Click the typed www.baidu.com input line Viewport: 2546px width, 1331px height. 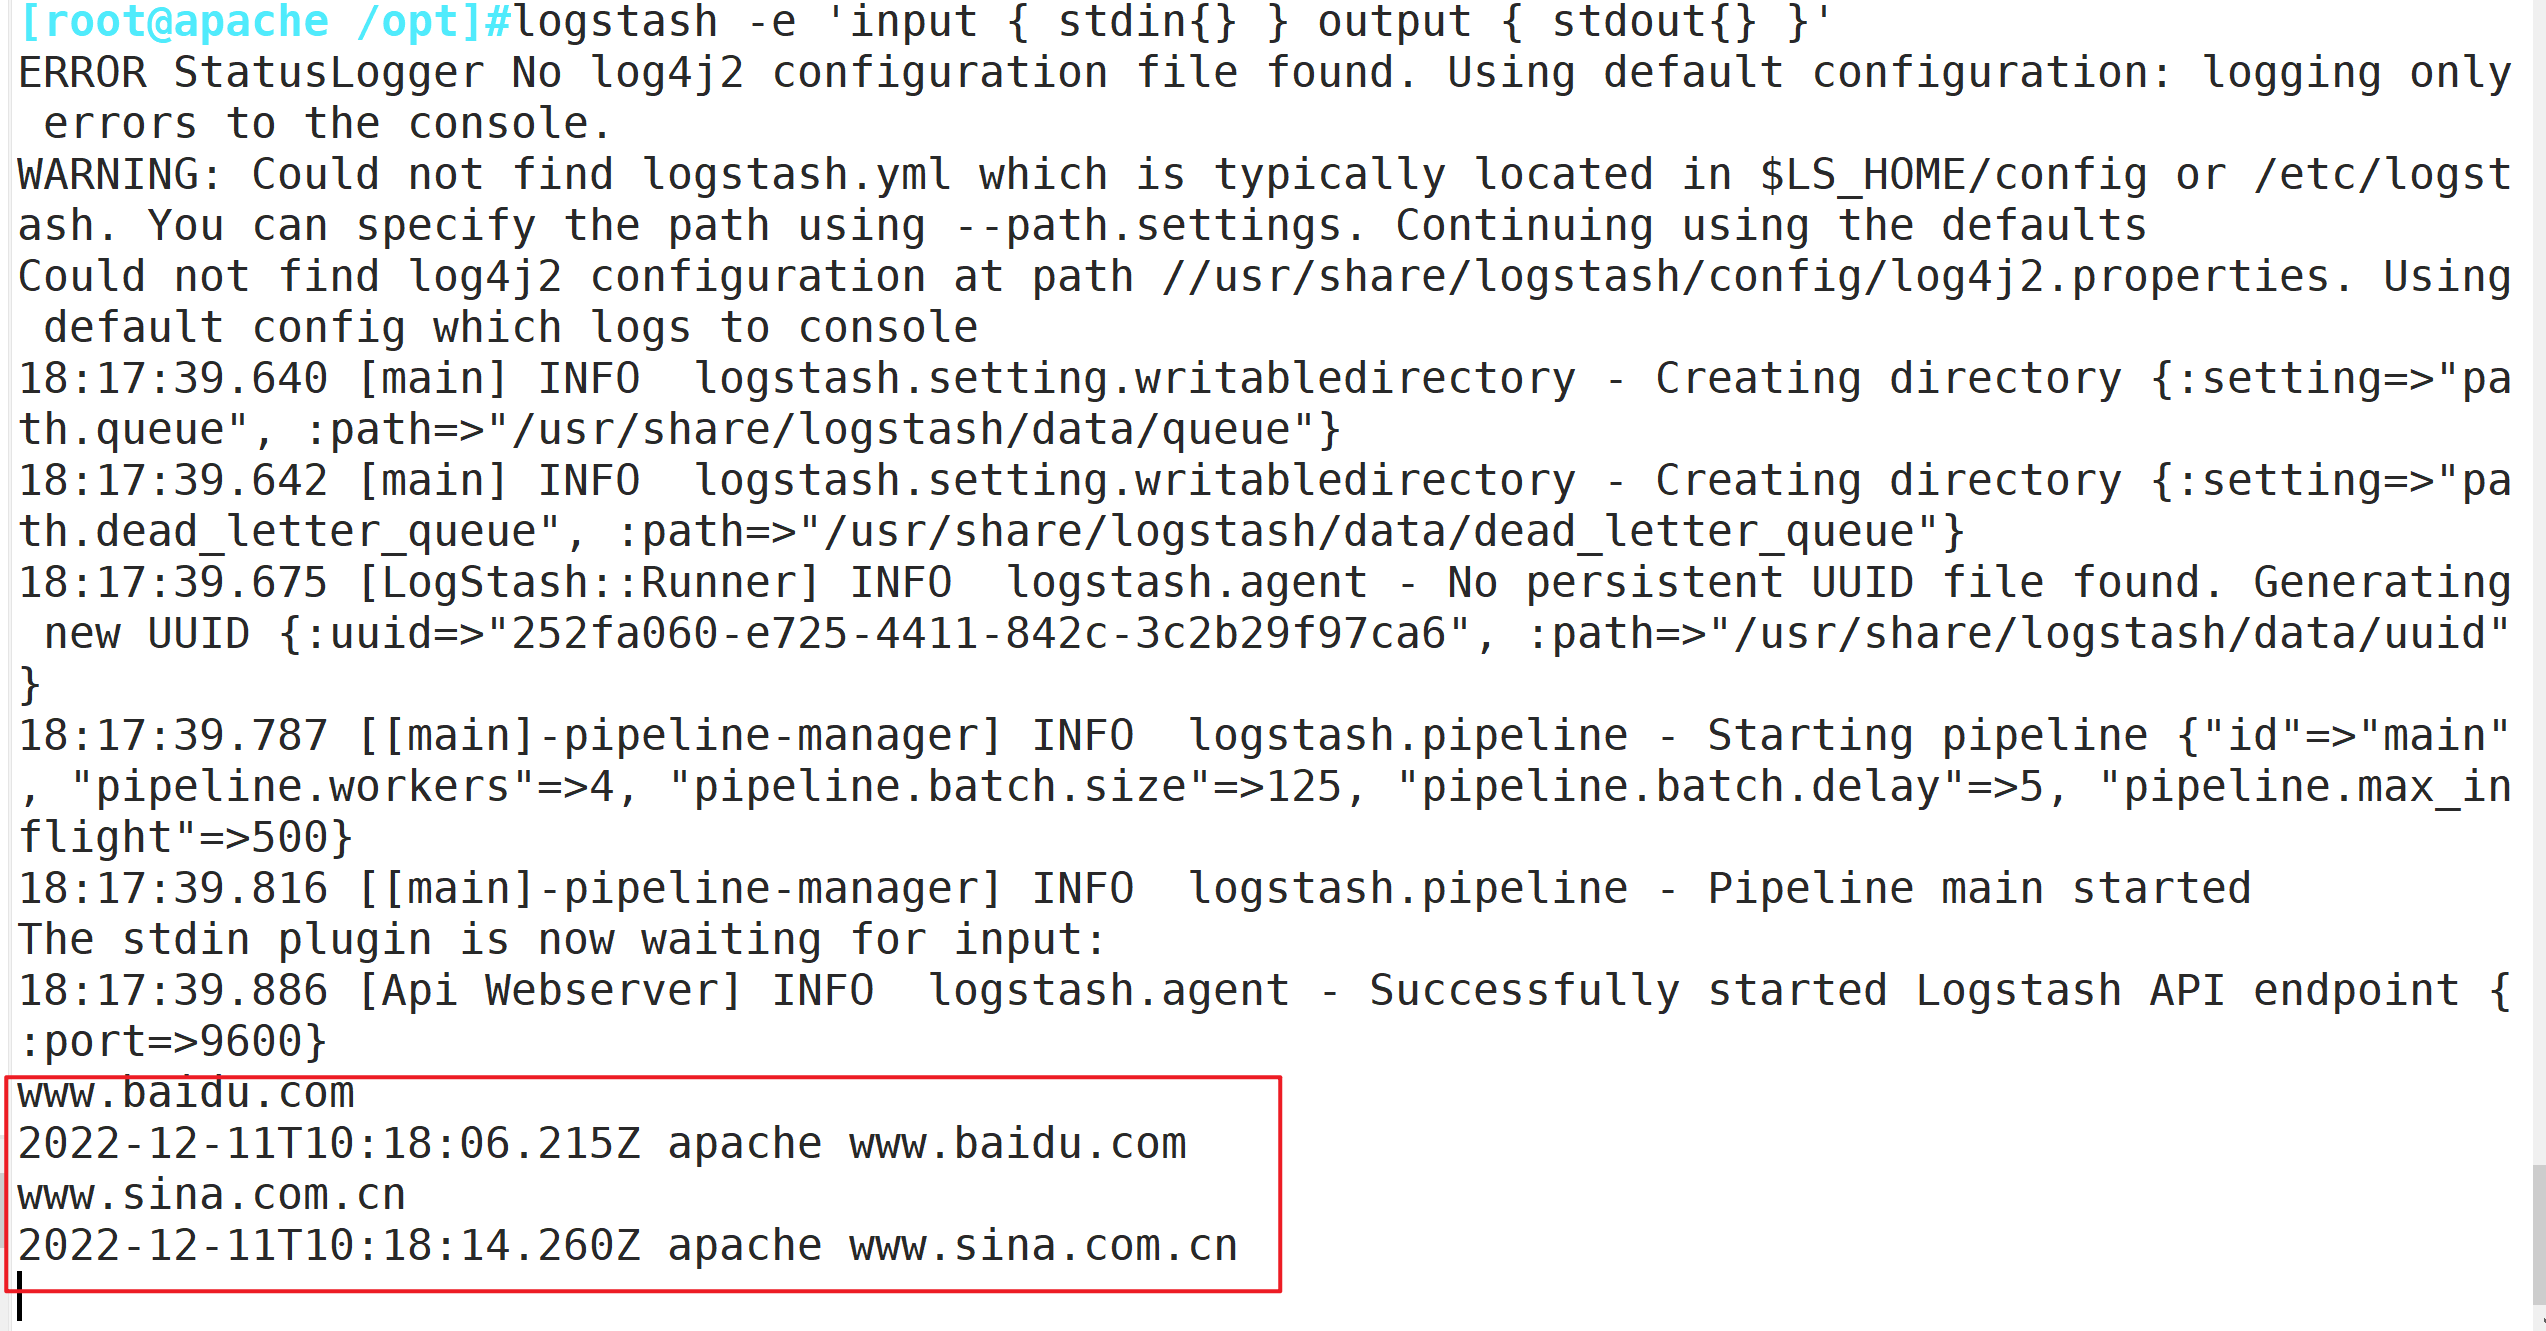186,1093
